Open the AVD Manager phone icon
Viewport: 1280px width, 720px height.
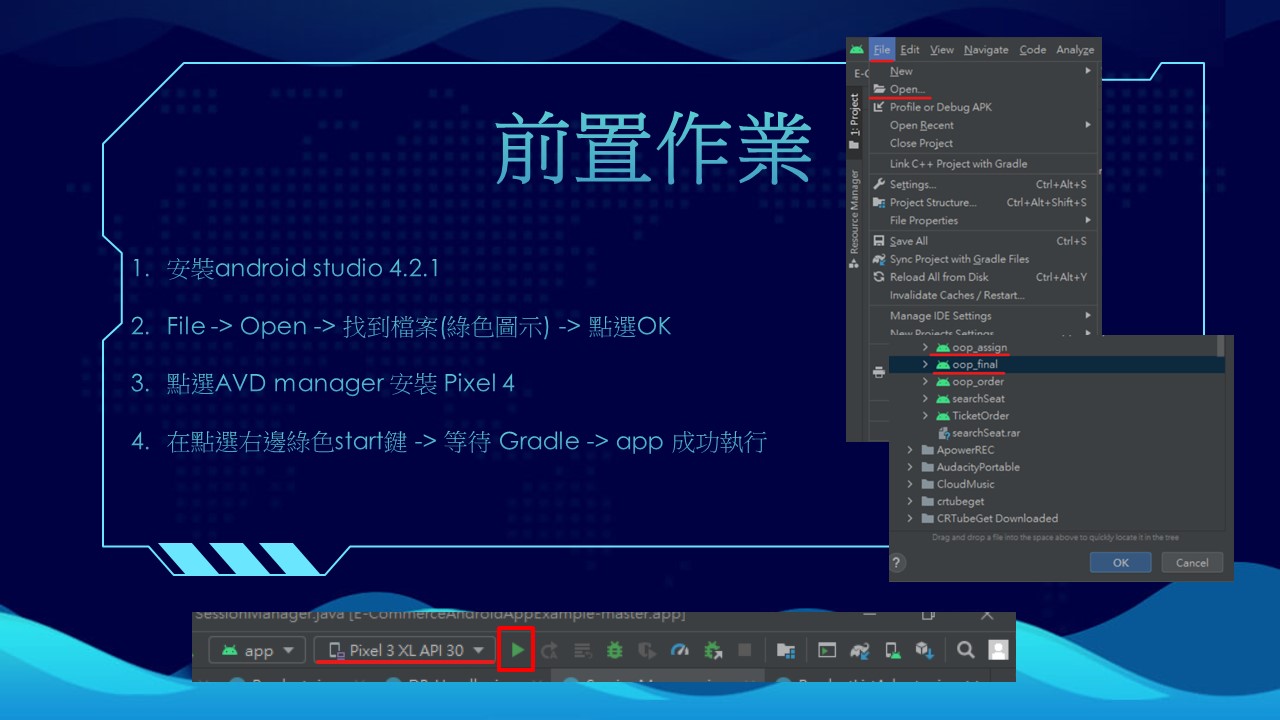[x=892, y=650]
